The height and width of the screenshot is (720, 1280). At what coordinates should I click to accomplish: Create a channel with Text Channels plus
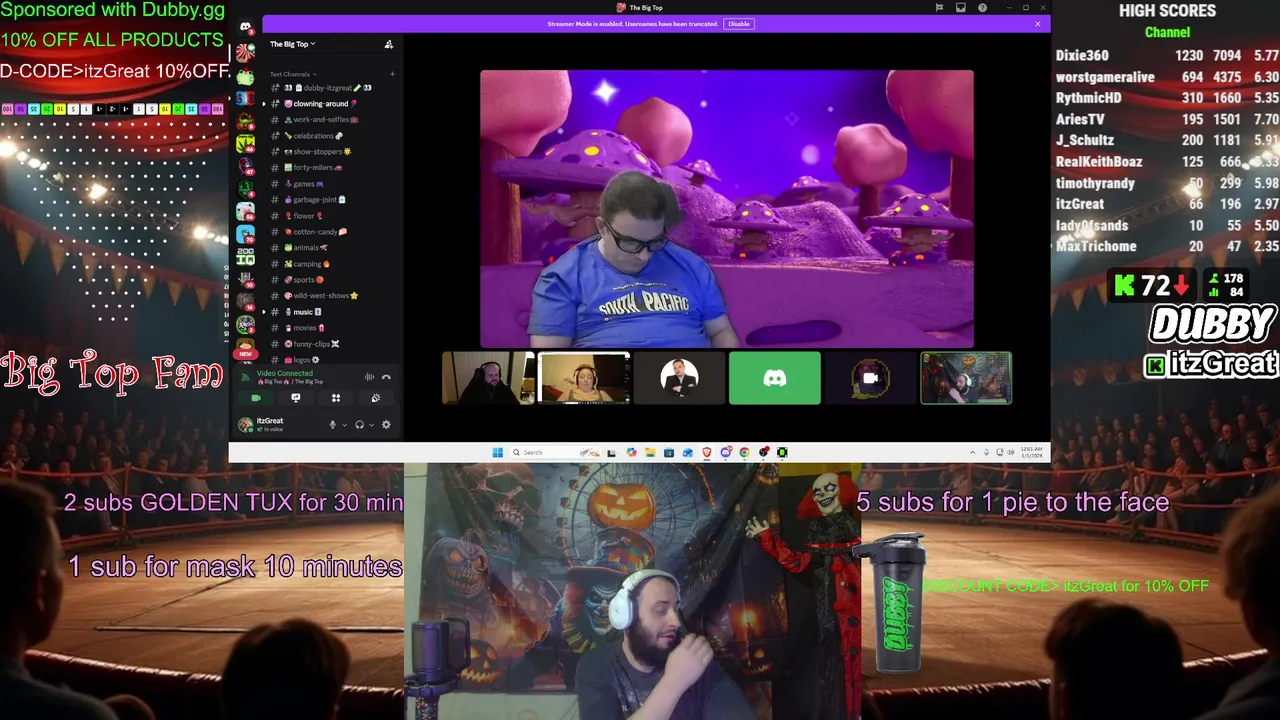click(392, 74)
